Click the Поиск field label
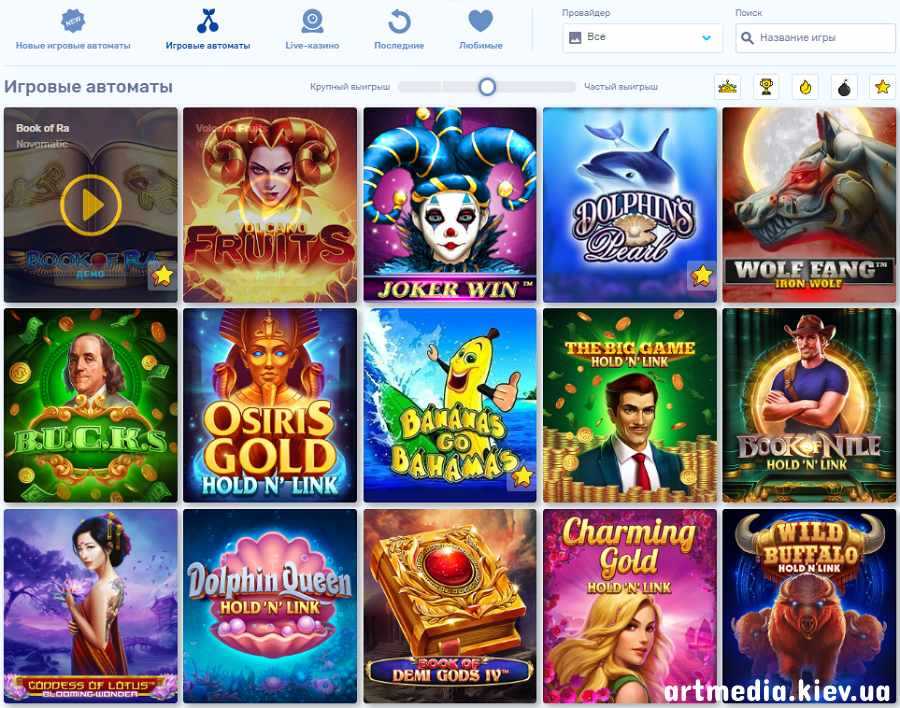 (x=749, y=13)
